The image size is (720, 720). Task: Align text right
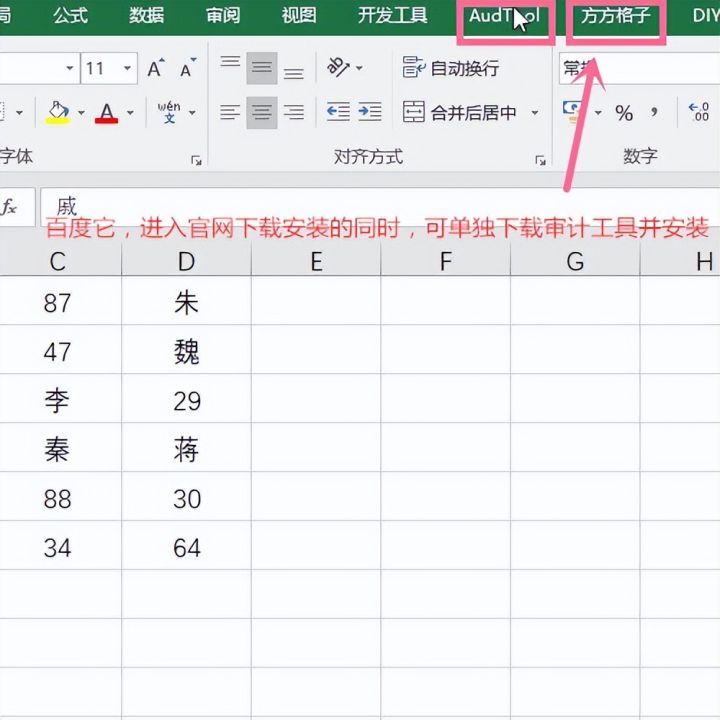[x=294, y=112]
